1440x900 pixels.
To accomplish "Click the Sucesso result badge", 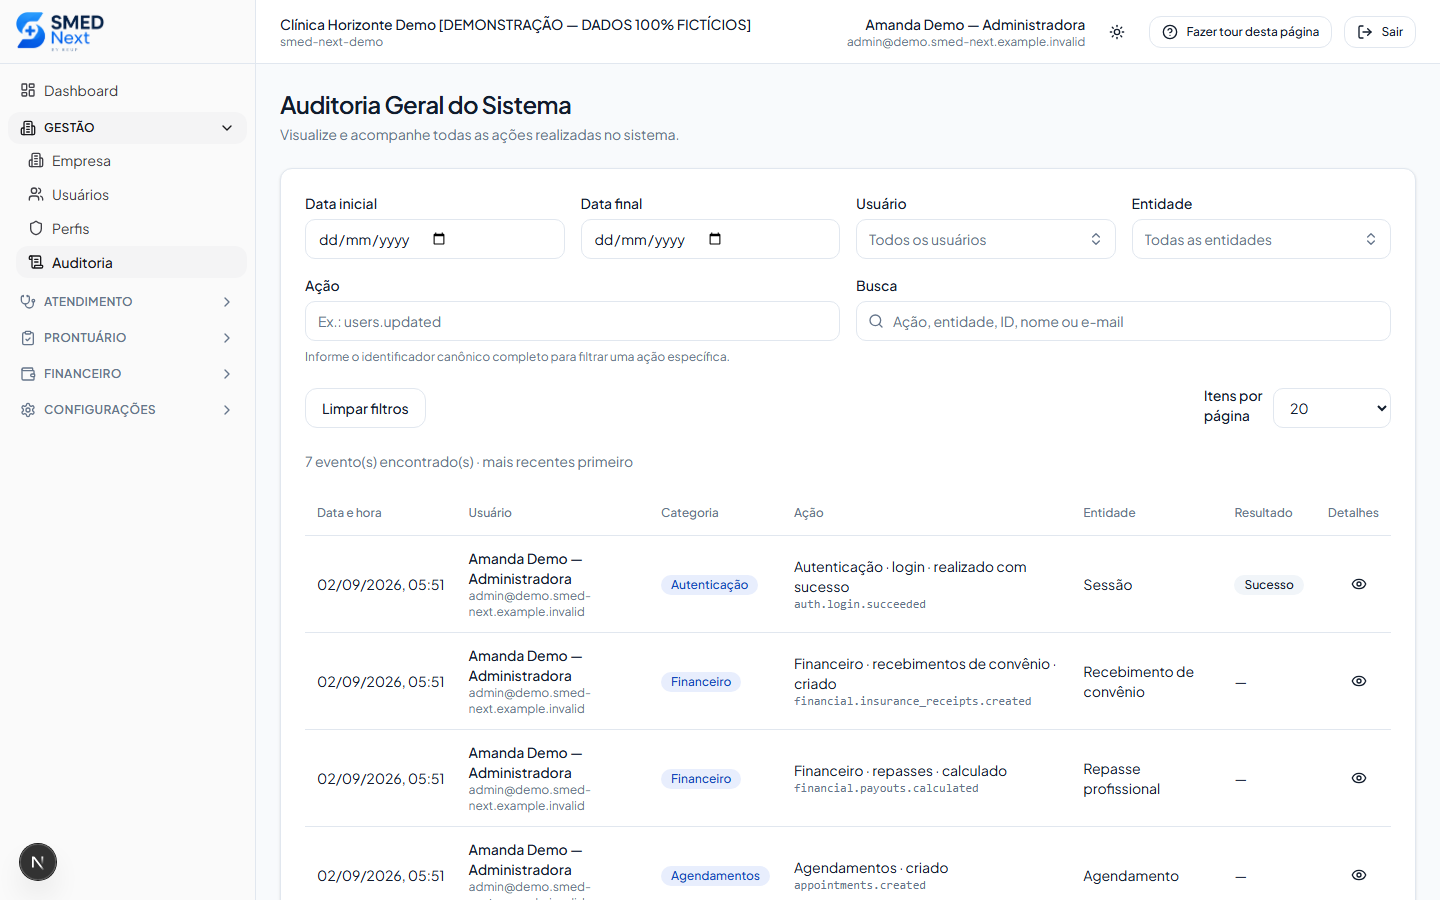I will tap(1269, 585).
